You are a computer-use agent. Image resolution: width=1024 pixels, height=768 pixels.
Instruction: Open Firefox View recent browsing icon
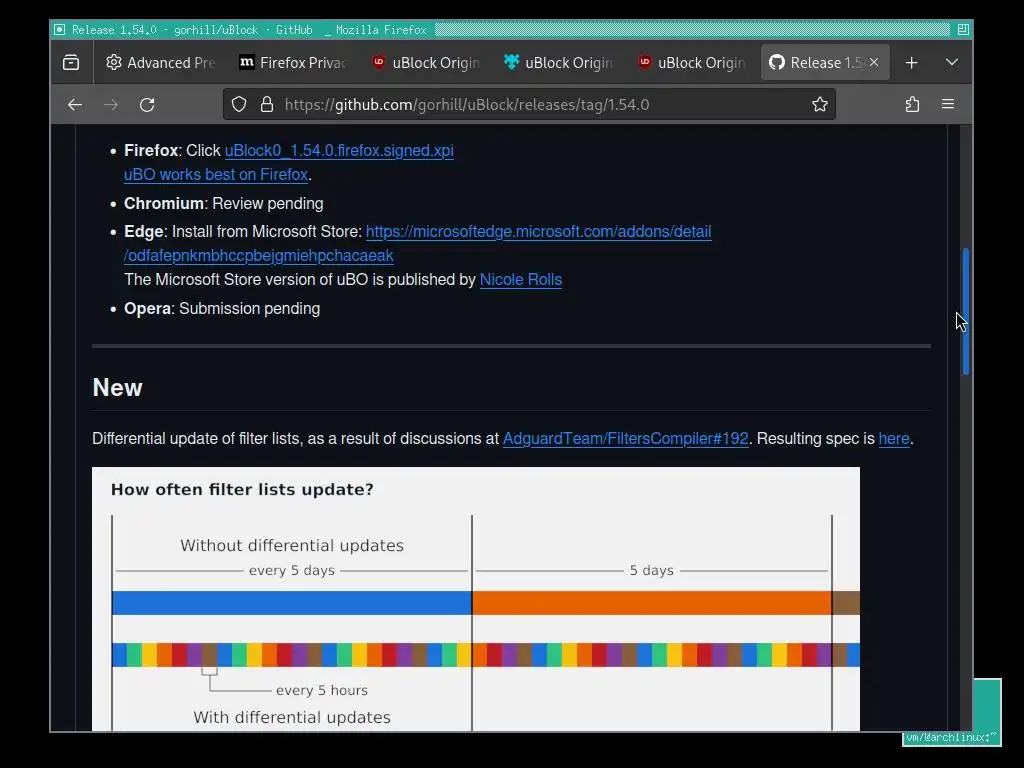tap(71, 63)
